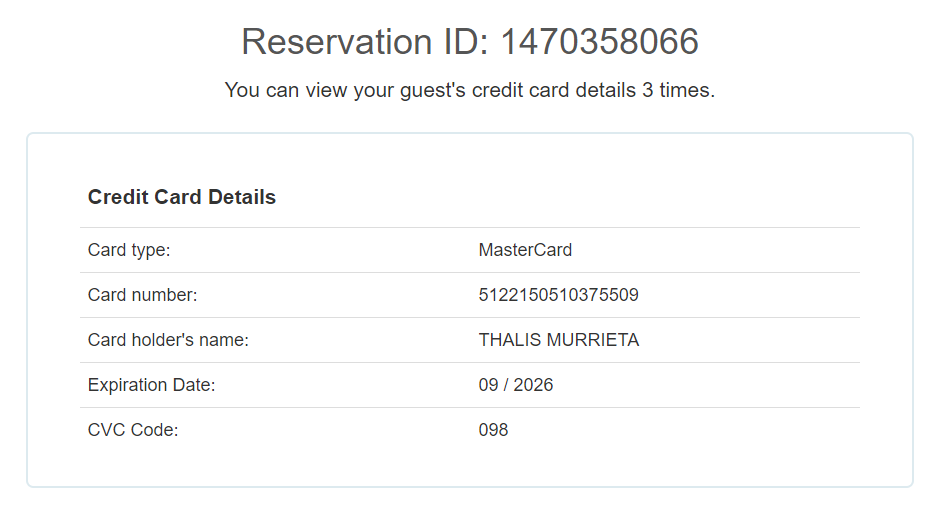Click the Reservation ID heading text
The image size is (943, 507).
pyautogui.click(x=469, y=42)
